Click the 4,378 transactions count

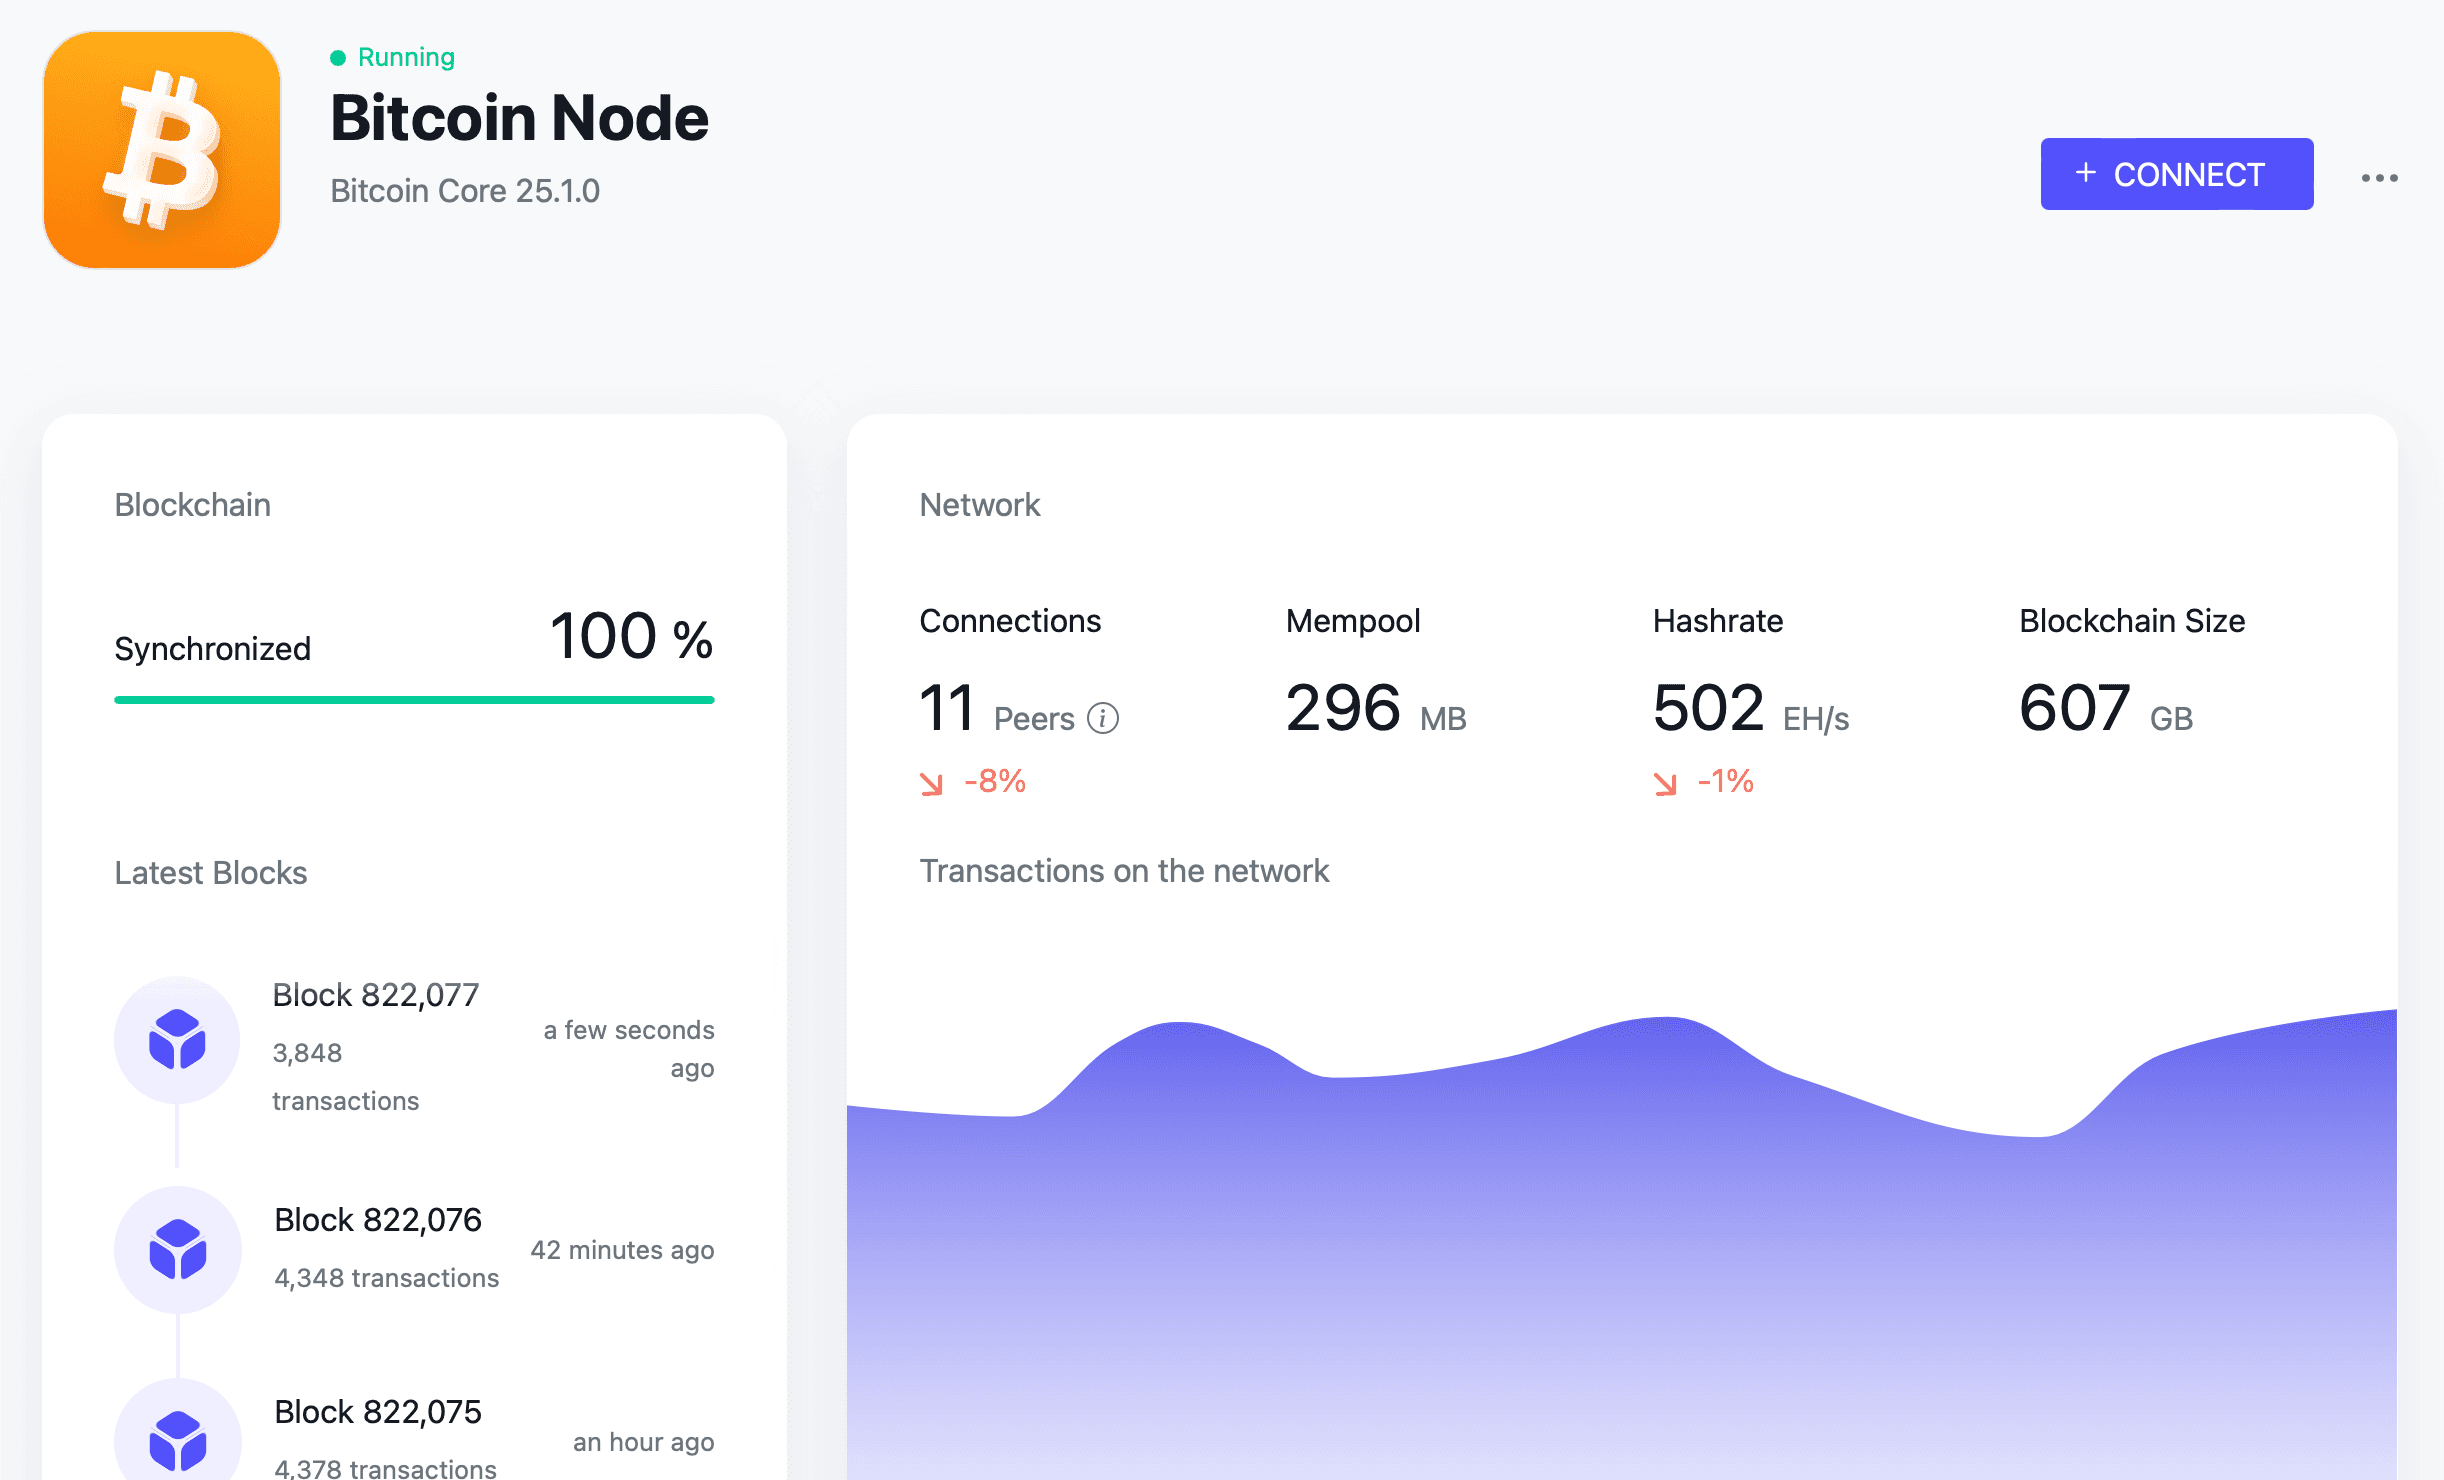tap(386, 1468)
